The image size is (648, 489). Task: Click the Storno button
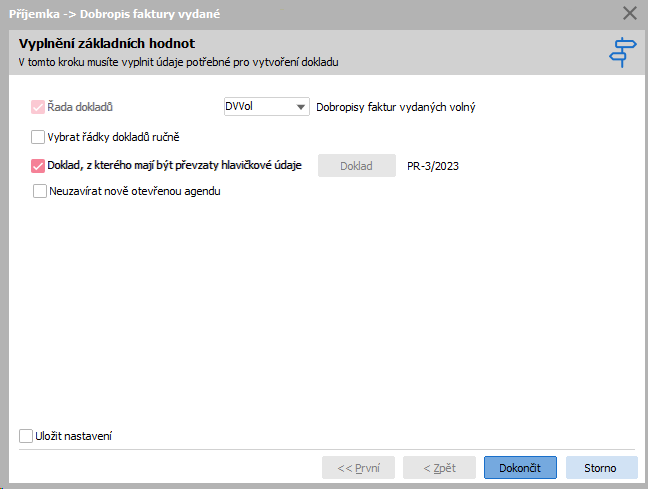click(600, 468)
